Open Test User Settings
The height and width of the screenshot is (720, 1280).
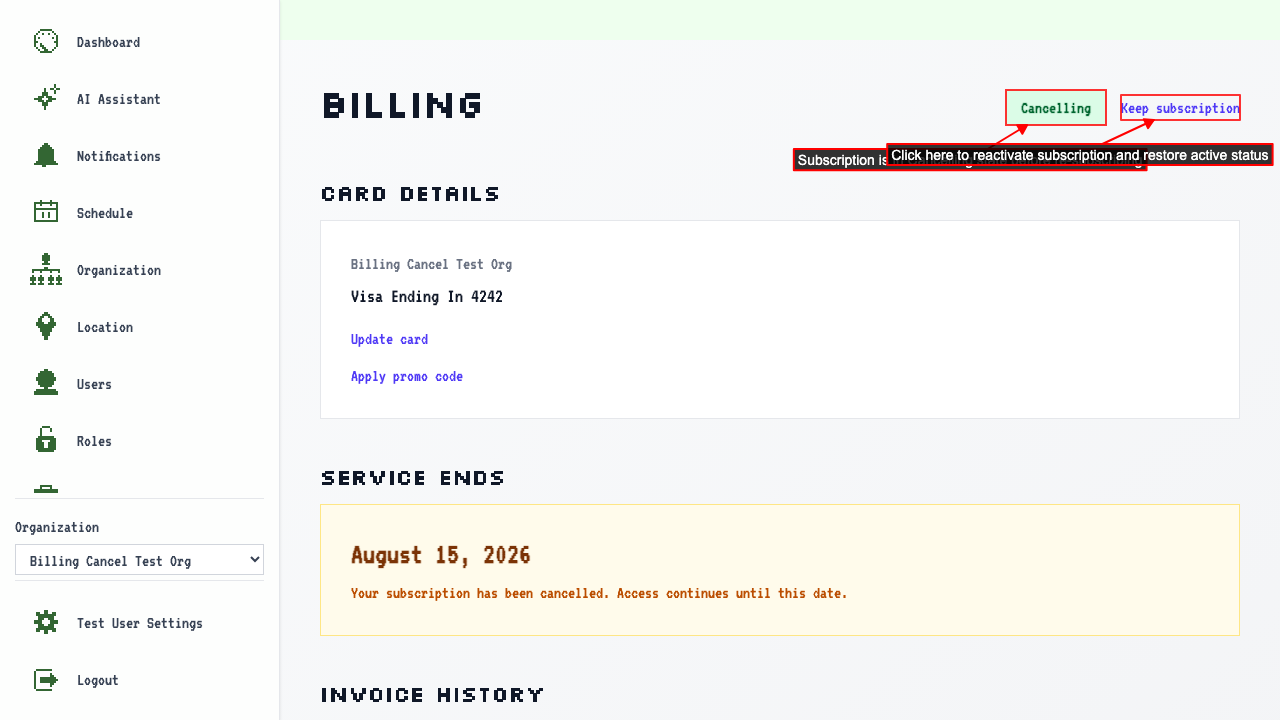(139, 623)
